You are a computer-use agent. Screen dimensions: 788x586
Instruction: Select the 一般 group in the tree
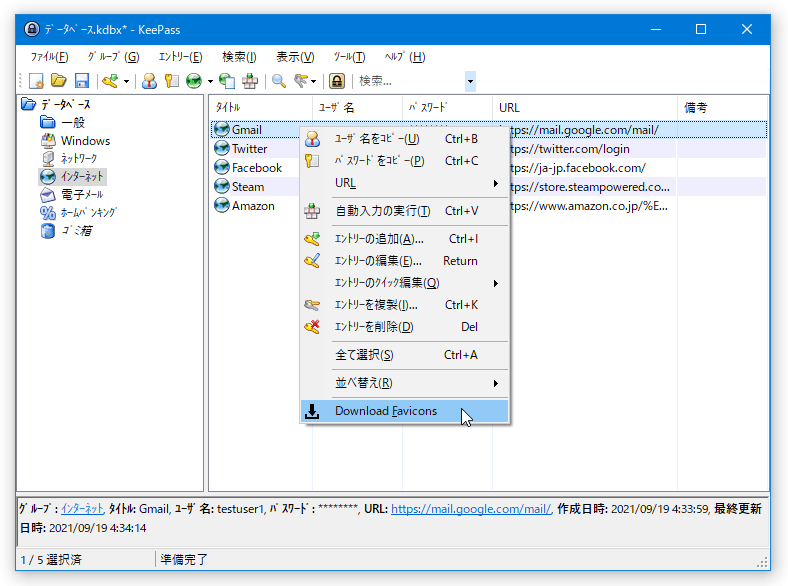[73, 123]
